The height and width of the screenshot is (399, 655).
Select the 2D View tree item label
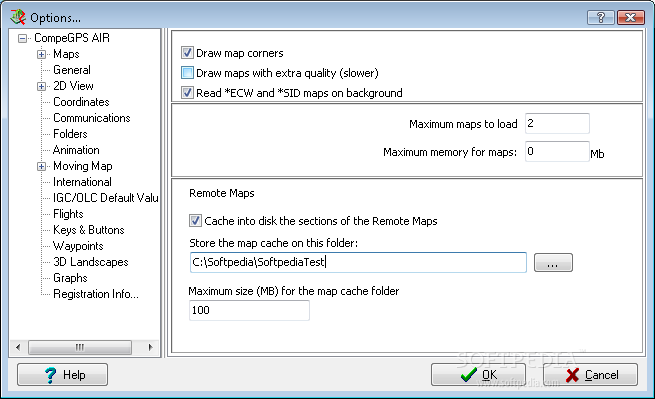pos(73,86)
